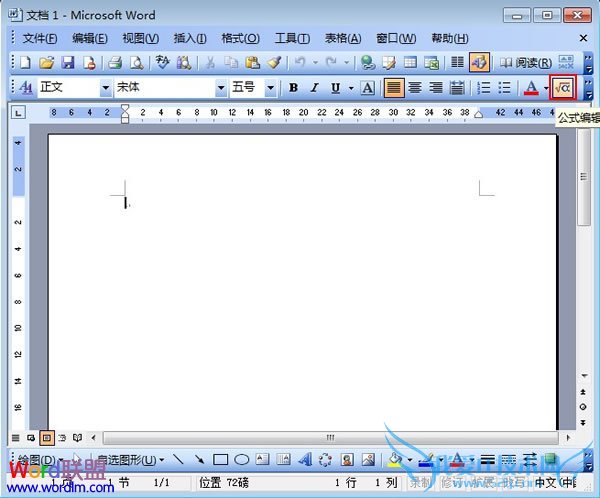Screen dimensions: 600x498
Task: Select the Arrow drawing tool
Action: pos(199,459)
